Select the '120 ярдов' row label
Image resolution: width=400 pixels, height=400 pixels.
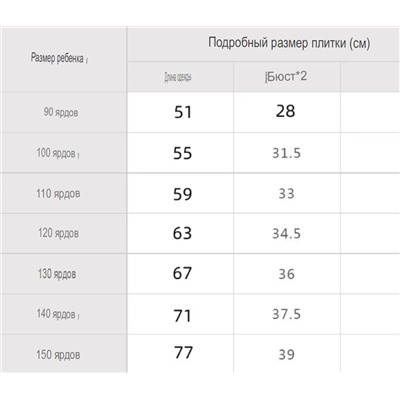click(x=58, y=233)
